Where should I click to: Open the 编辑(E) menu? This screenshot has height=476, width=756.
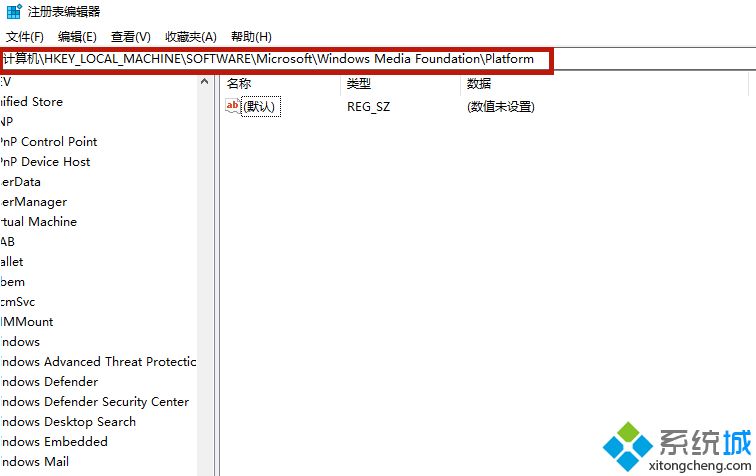pyautogui.click(x=77, y=37)
